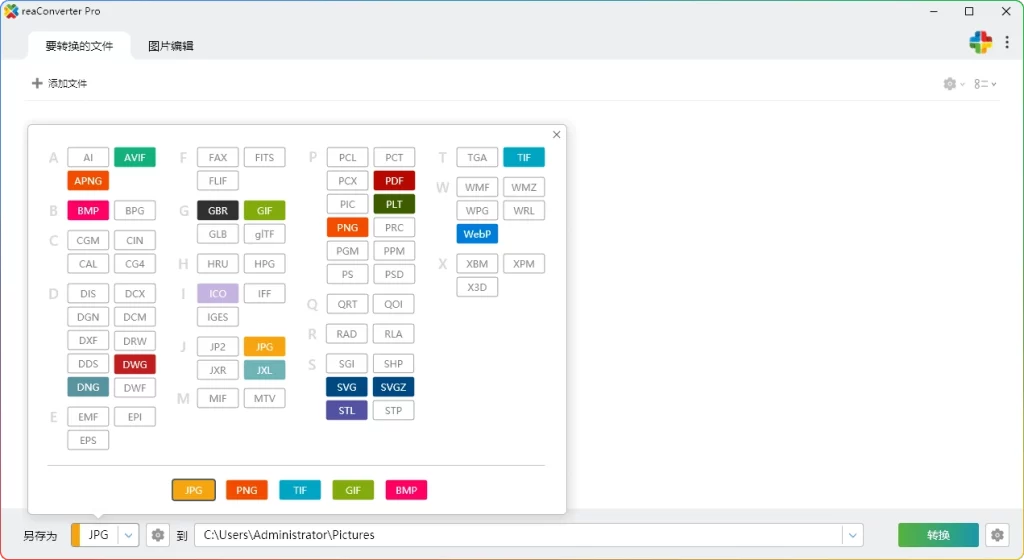Click the plus icon to add files
1024x560 pixels.
click(38, 83)
